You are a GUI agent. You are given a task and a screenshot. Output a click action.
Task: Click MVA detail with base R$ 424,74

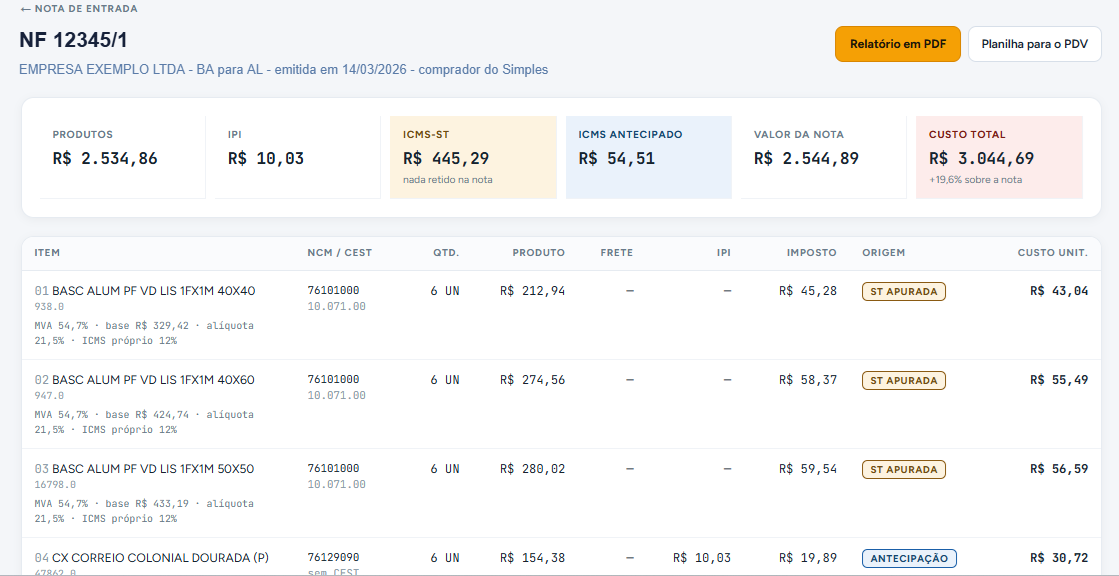click(144, 422)
